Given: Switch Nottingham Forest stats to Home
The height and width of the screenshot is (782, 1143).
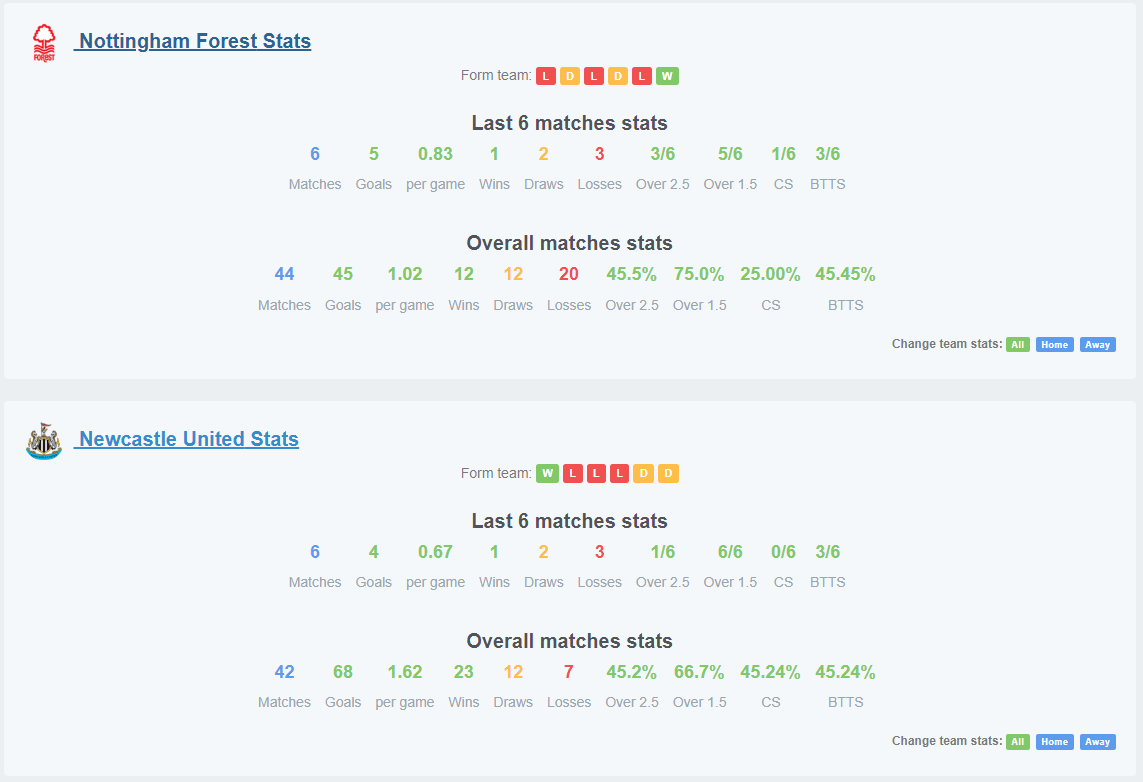Looking at the screenshot, I should (x=1054, y=345).
